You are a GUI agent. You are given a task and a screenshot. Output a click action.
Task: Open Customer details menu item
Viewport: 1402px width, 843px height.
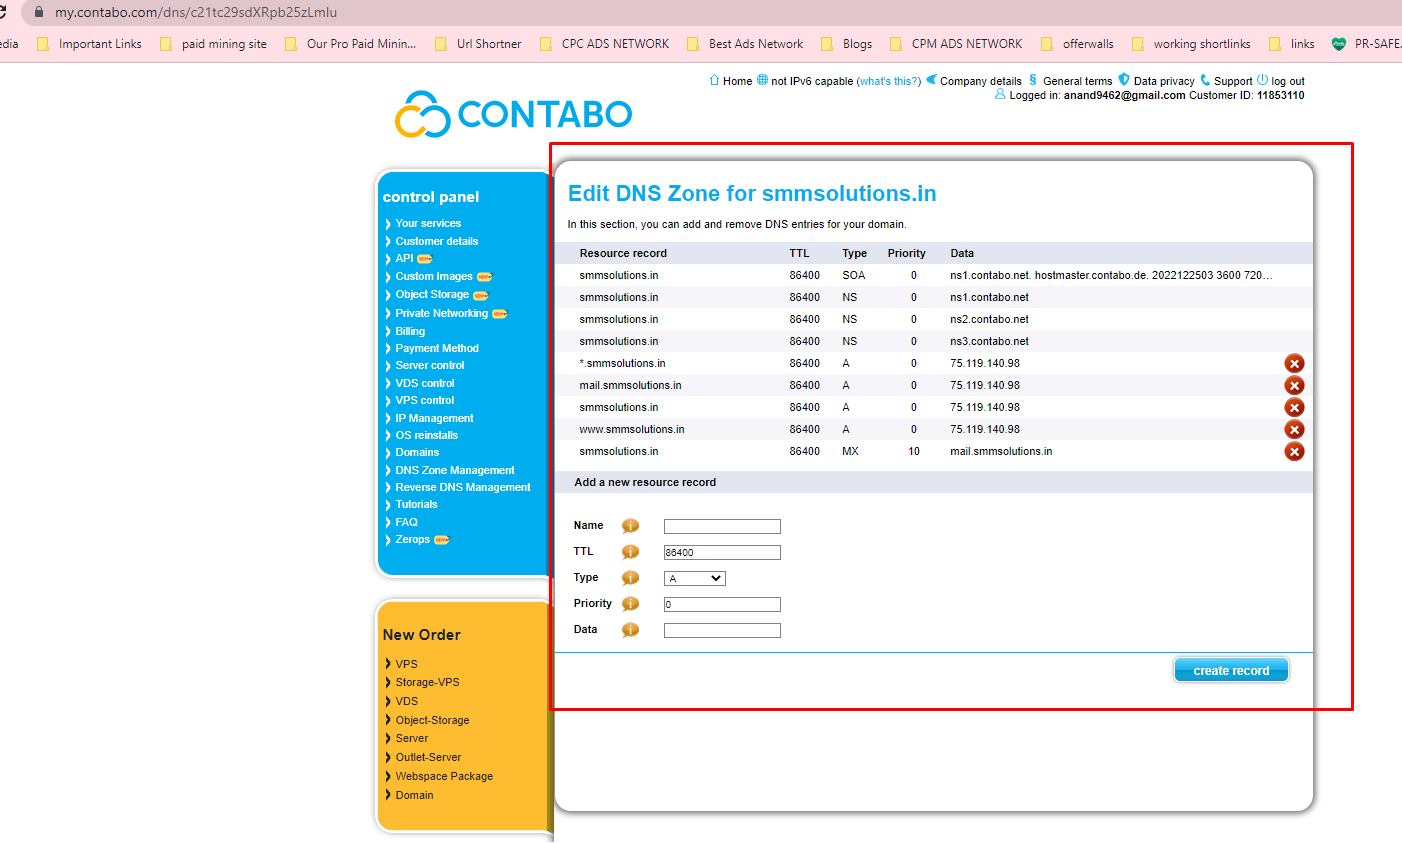point(436,241)
